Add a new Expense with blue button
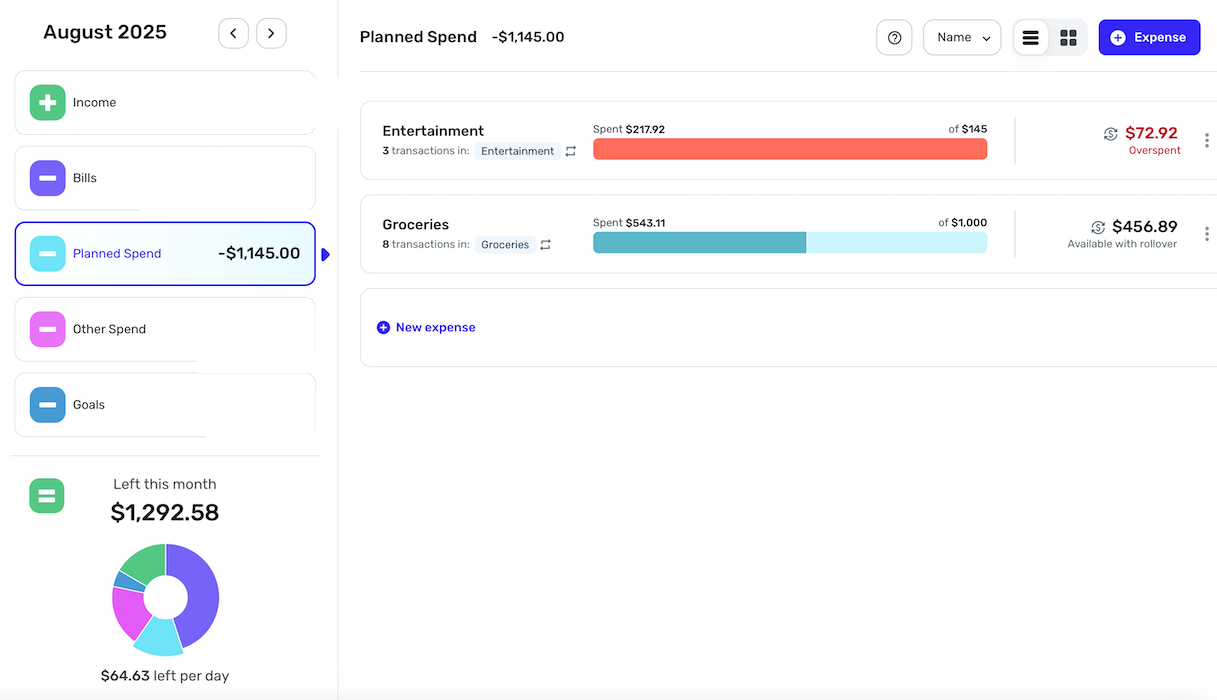 pyautogui.click(x=1149, y=37)
